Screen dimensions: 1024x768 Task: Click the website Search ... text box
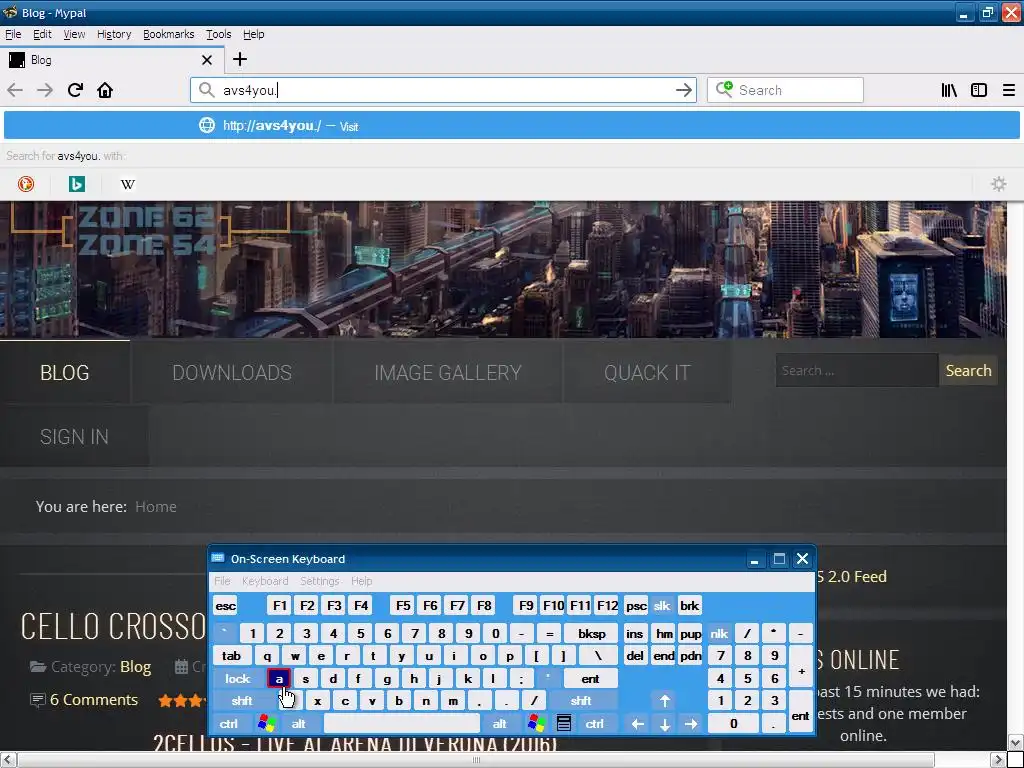(857, 370)
